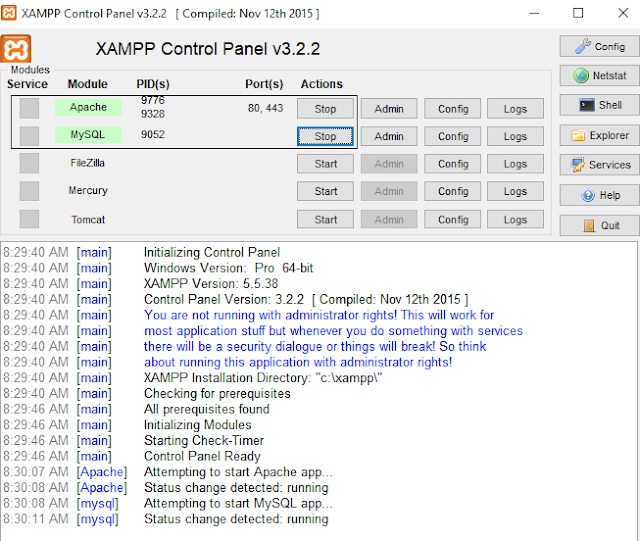Maximize the XAMPP Control Panel window
This screenshot has height=541, width=640.
pos(578,13)
